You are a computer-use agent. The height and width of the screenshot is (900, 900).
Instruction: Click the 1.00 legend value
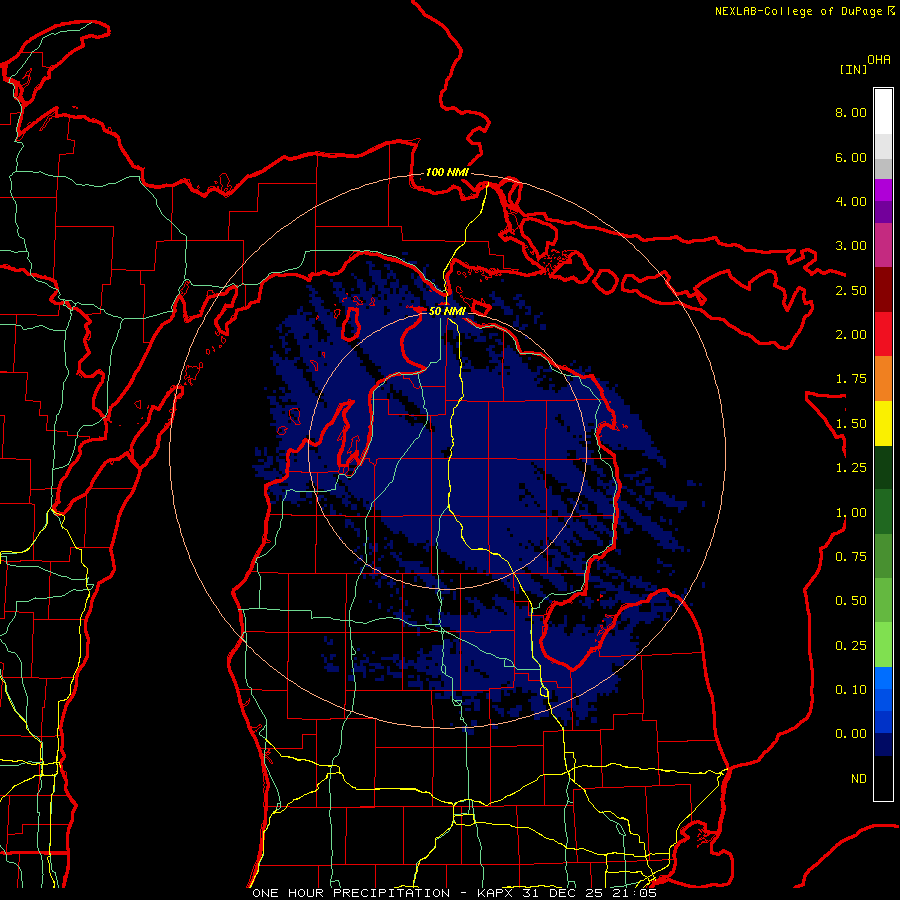(x=851, y=513)
